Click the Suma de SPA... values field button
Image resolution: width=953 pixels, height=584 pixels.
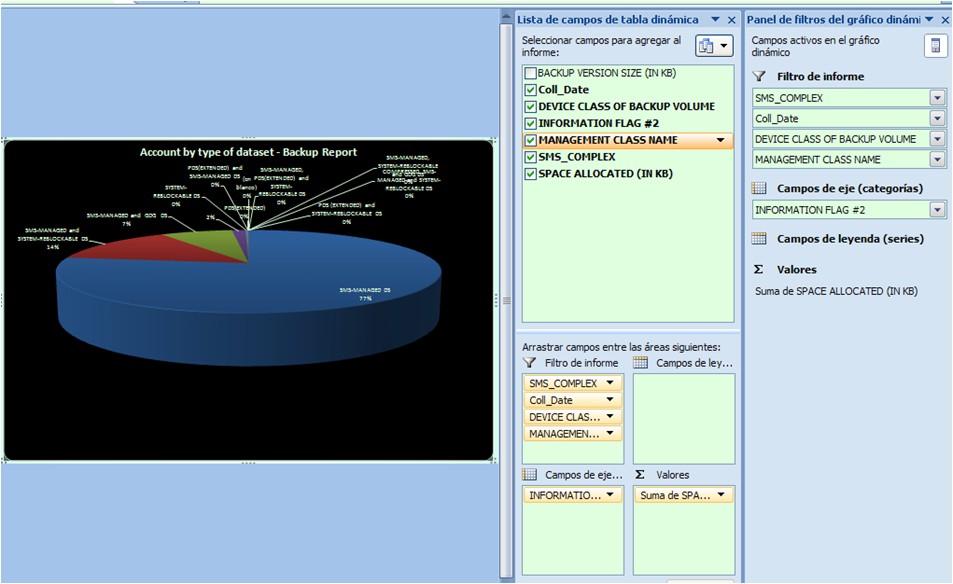click(x=684, y=495)
